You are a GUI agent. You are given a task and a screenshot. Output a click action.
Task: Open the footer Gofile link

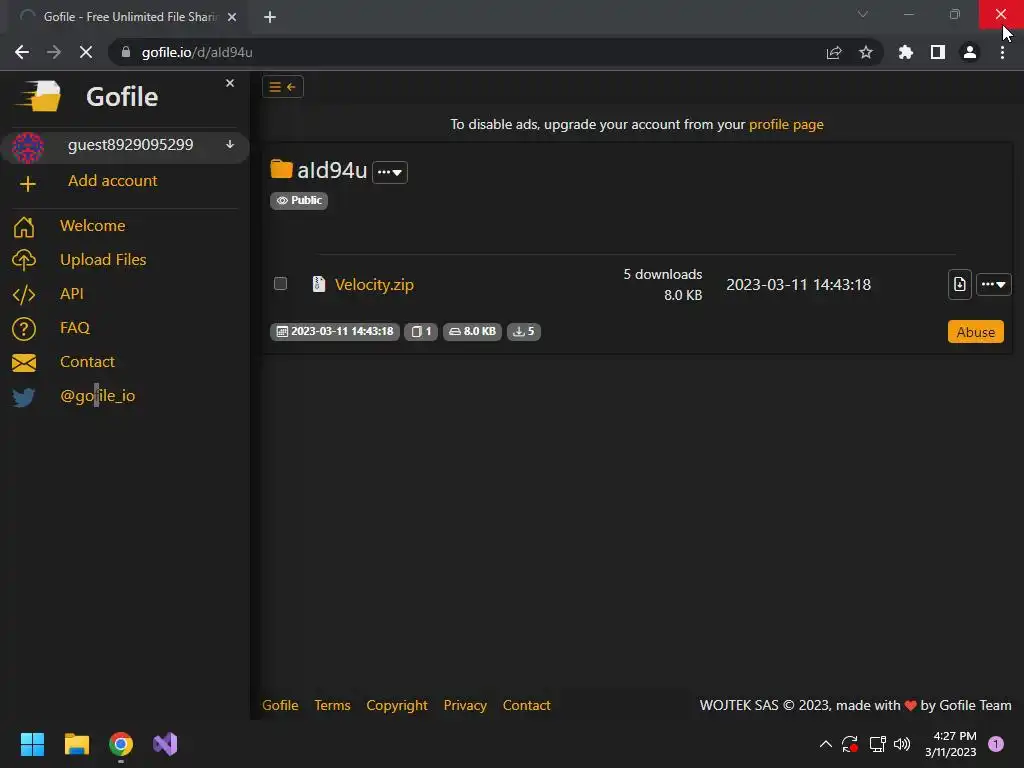click(x=280, y=705)
